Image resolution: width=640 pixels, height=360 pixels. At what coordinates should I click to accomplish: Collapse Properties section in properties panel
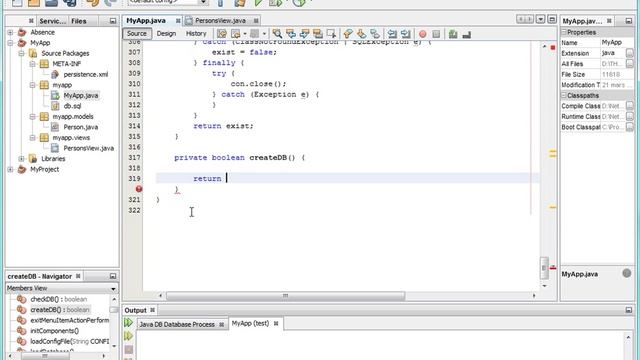[x=564, y=32]
